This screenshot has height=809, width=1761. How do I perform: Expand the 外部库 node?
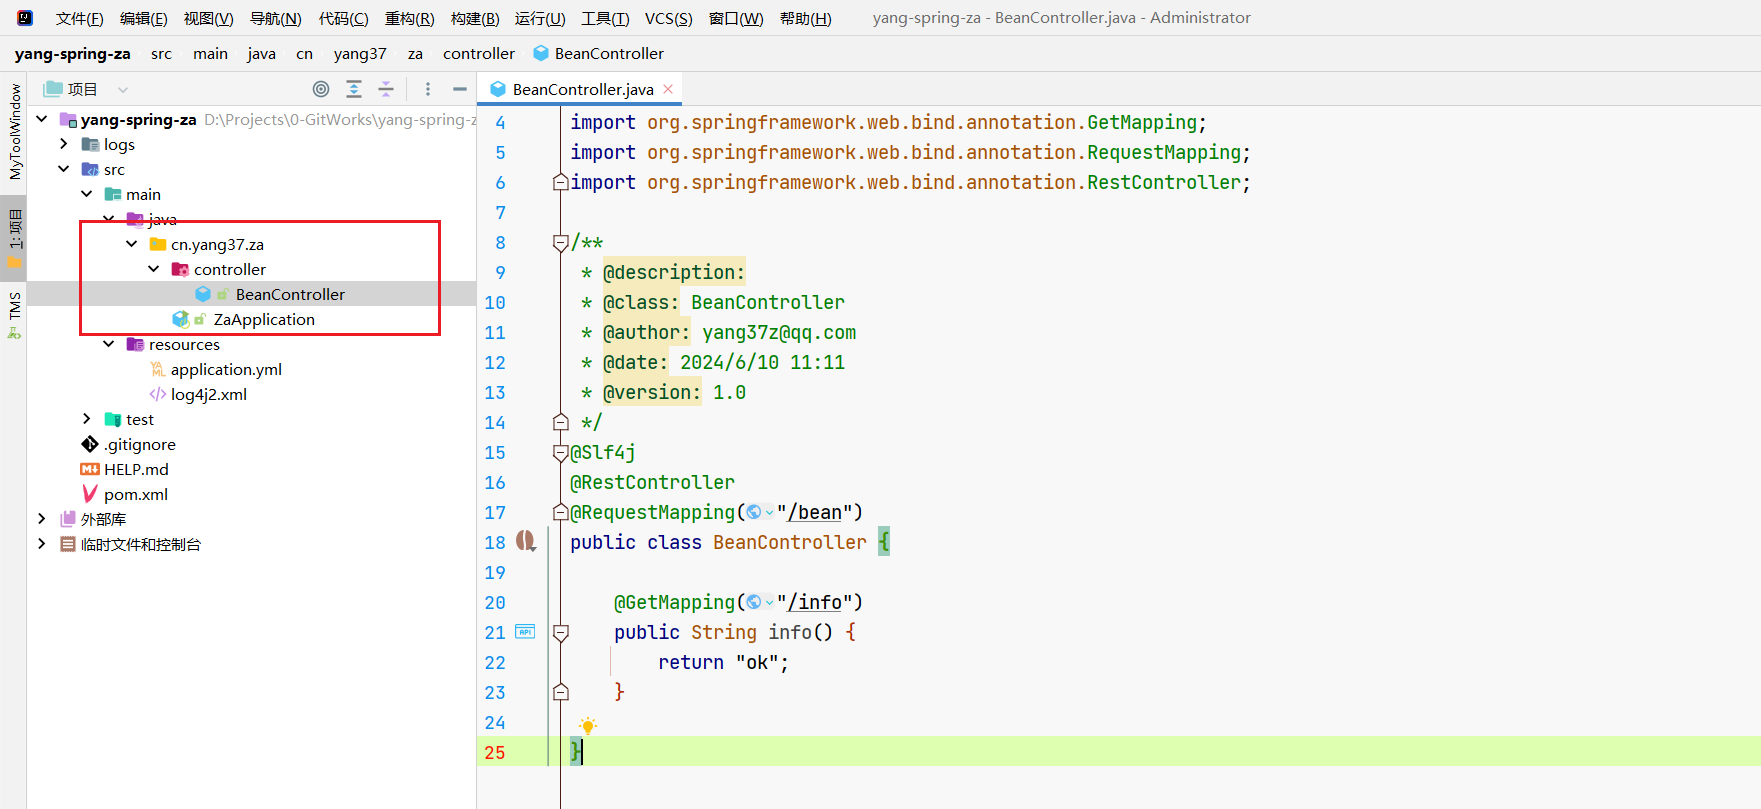point(41,519)
